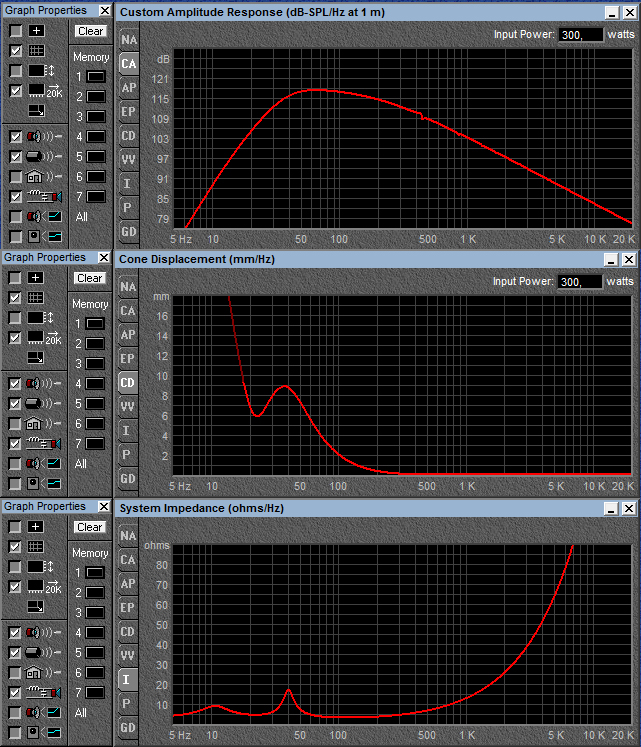Screen dimensions: 641x747
Task: Click the resize graph icon in the middle Graph Properties panel
Action: [35, 357]
